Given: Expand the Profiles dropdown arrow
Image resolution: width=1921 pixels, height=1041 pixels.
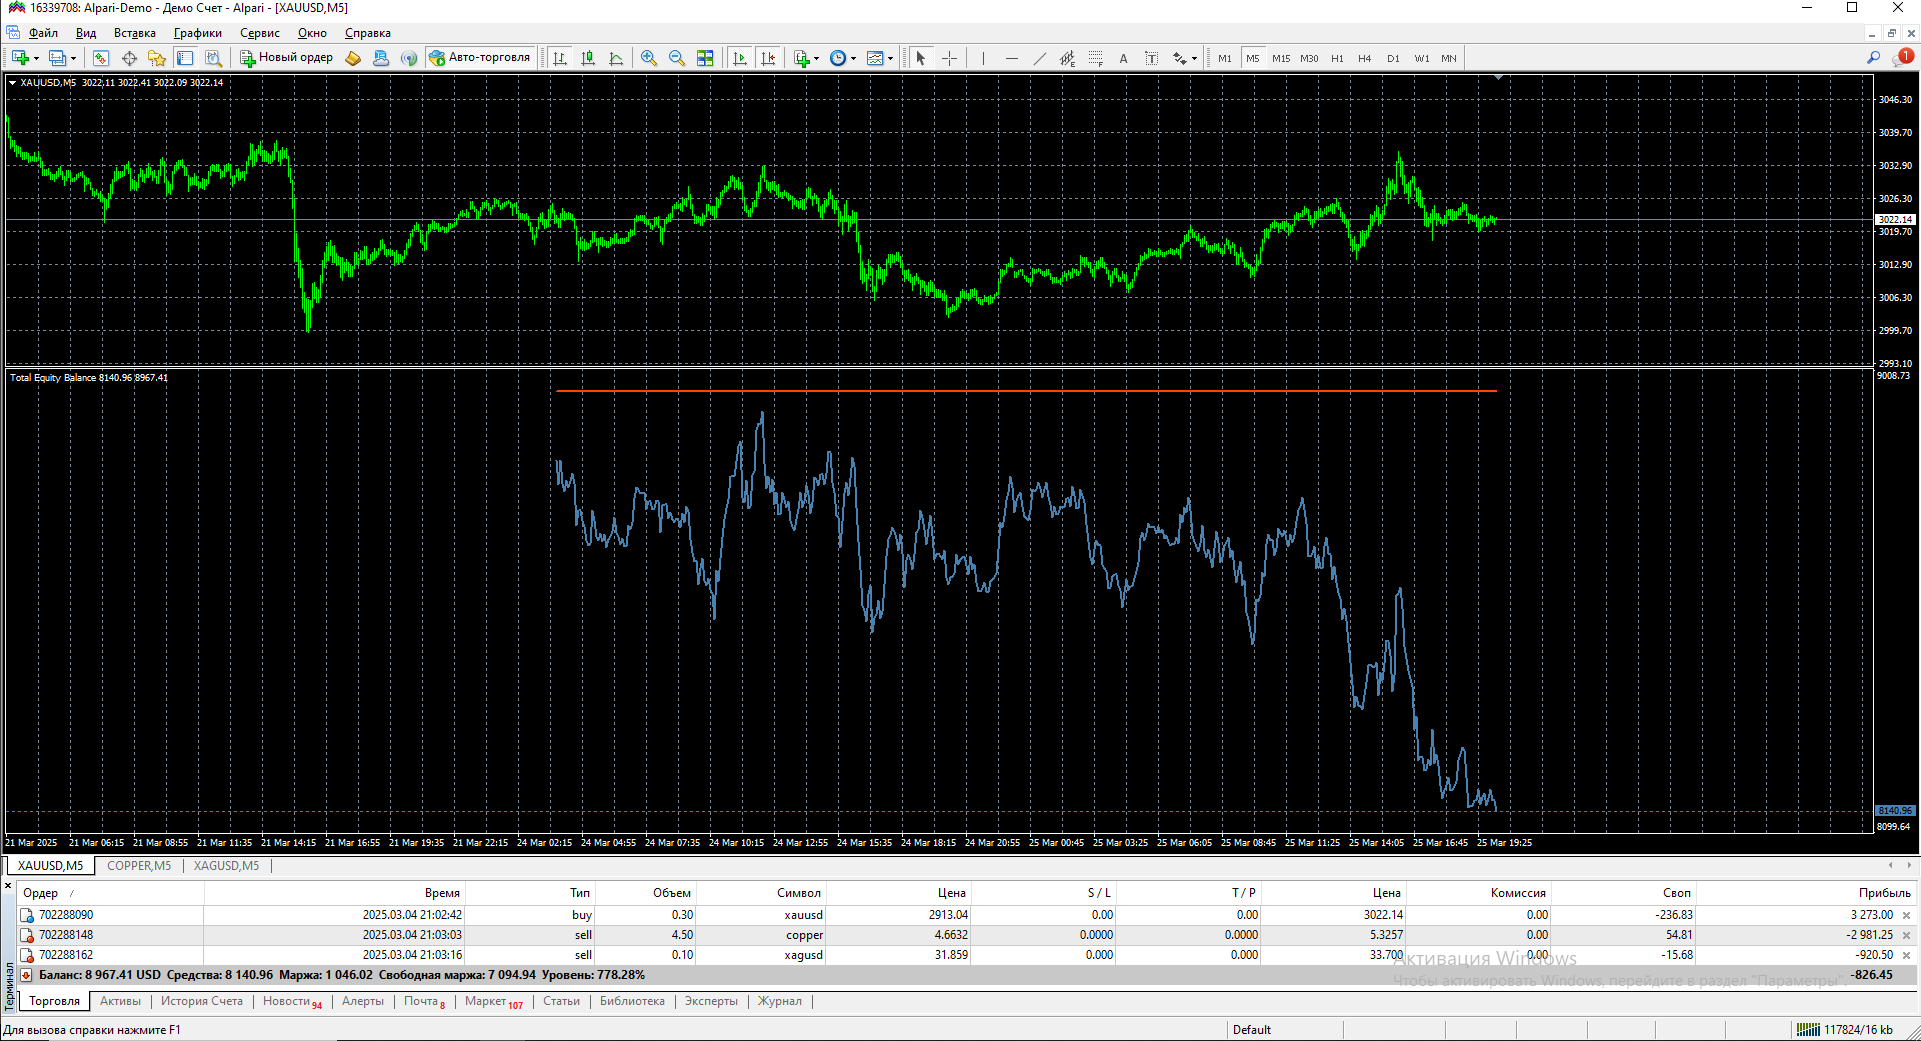Looking at the screenshot, I should pos(73,58).
